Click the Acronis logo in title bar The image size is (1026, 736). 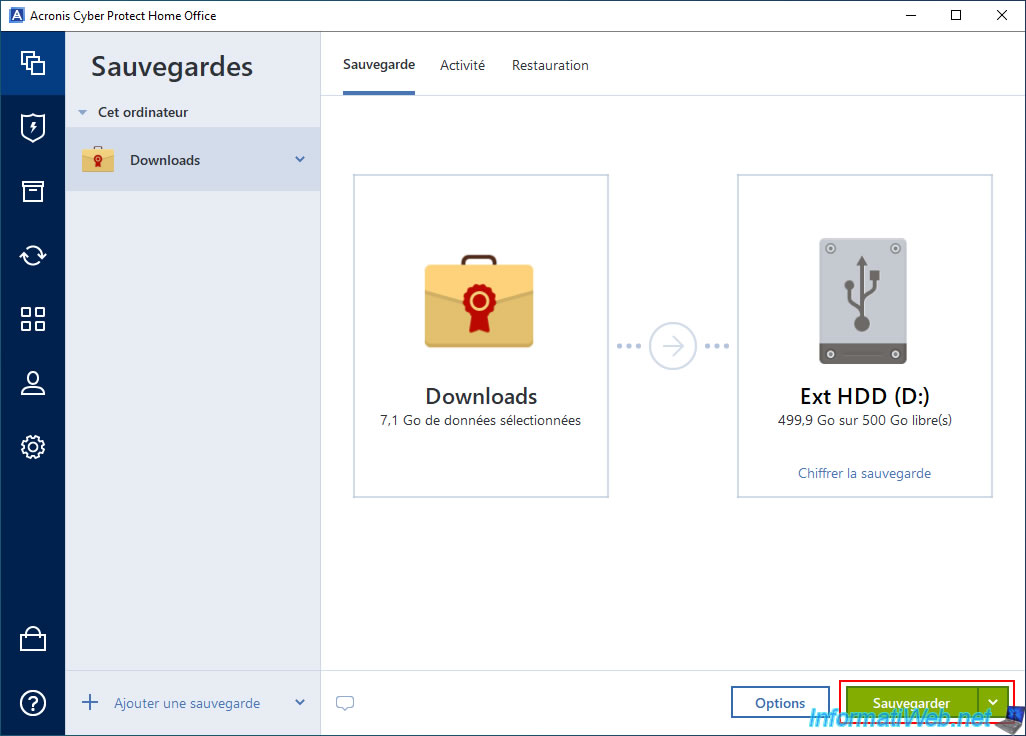click(16, 15)
